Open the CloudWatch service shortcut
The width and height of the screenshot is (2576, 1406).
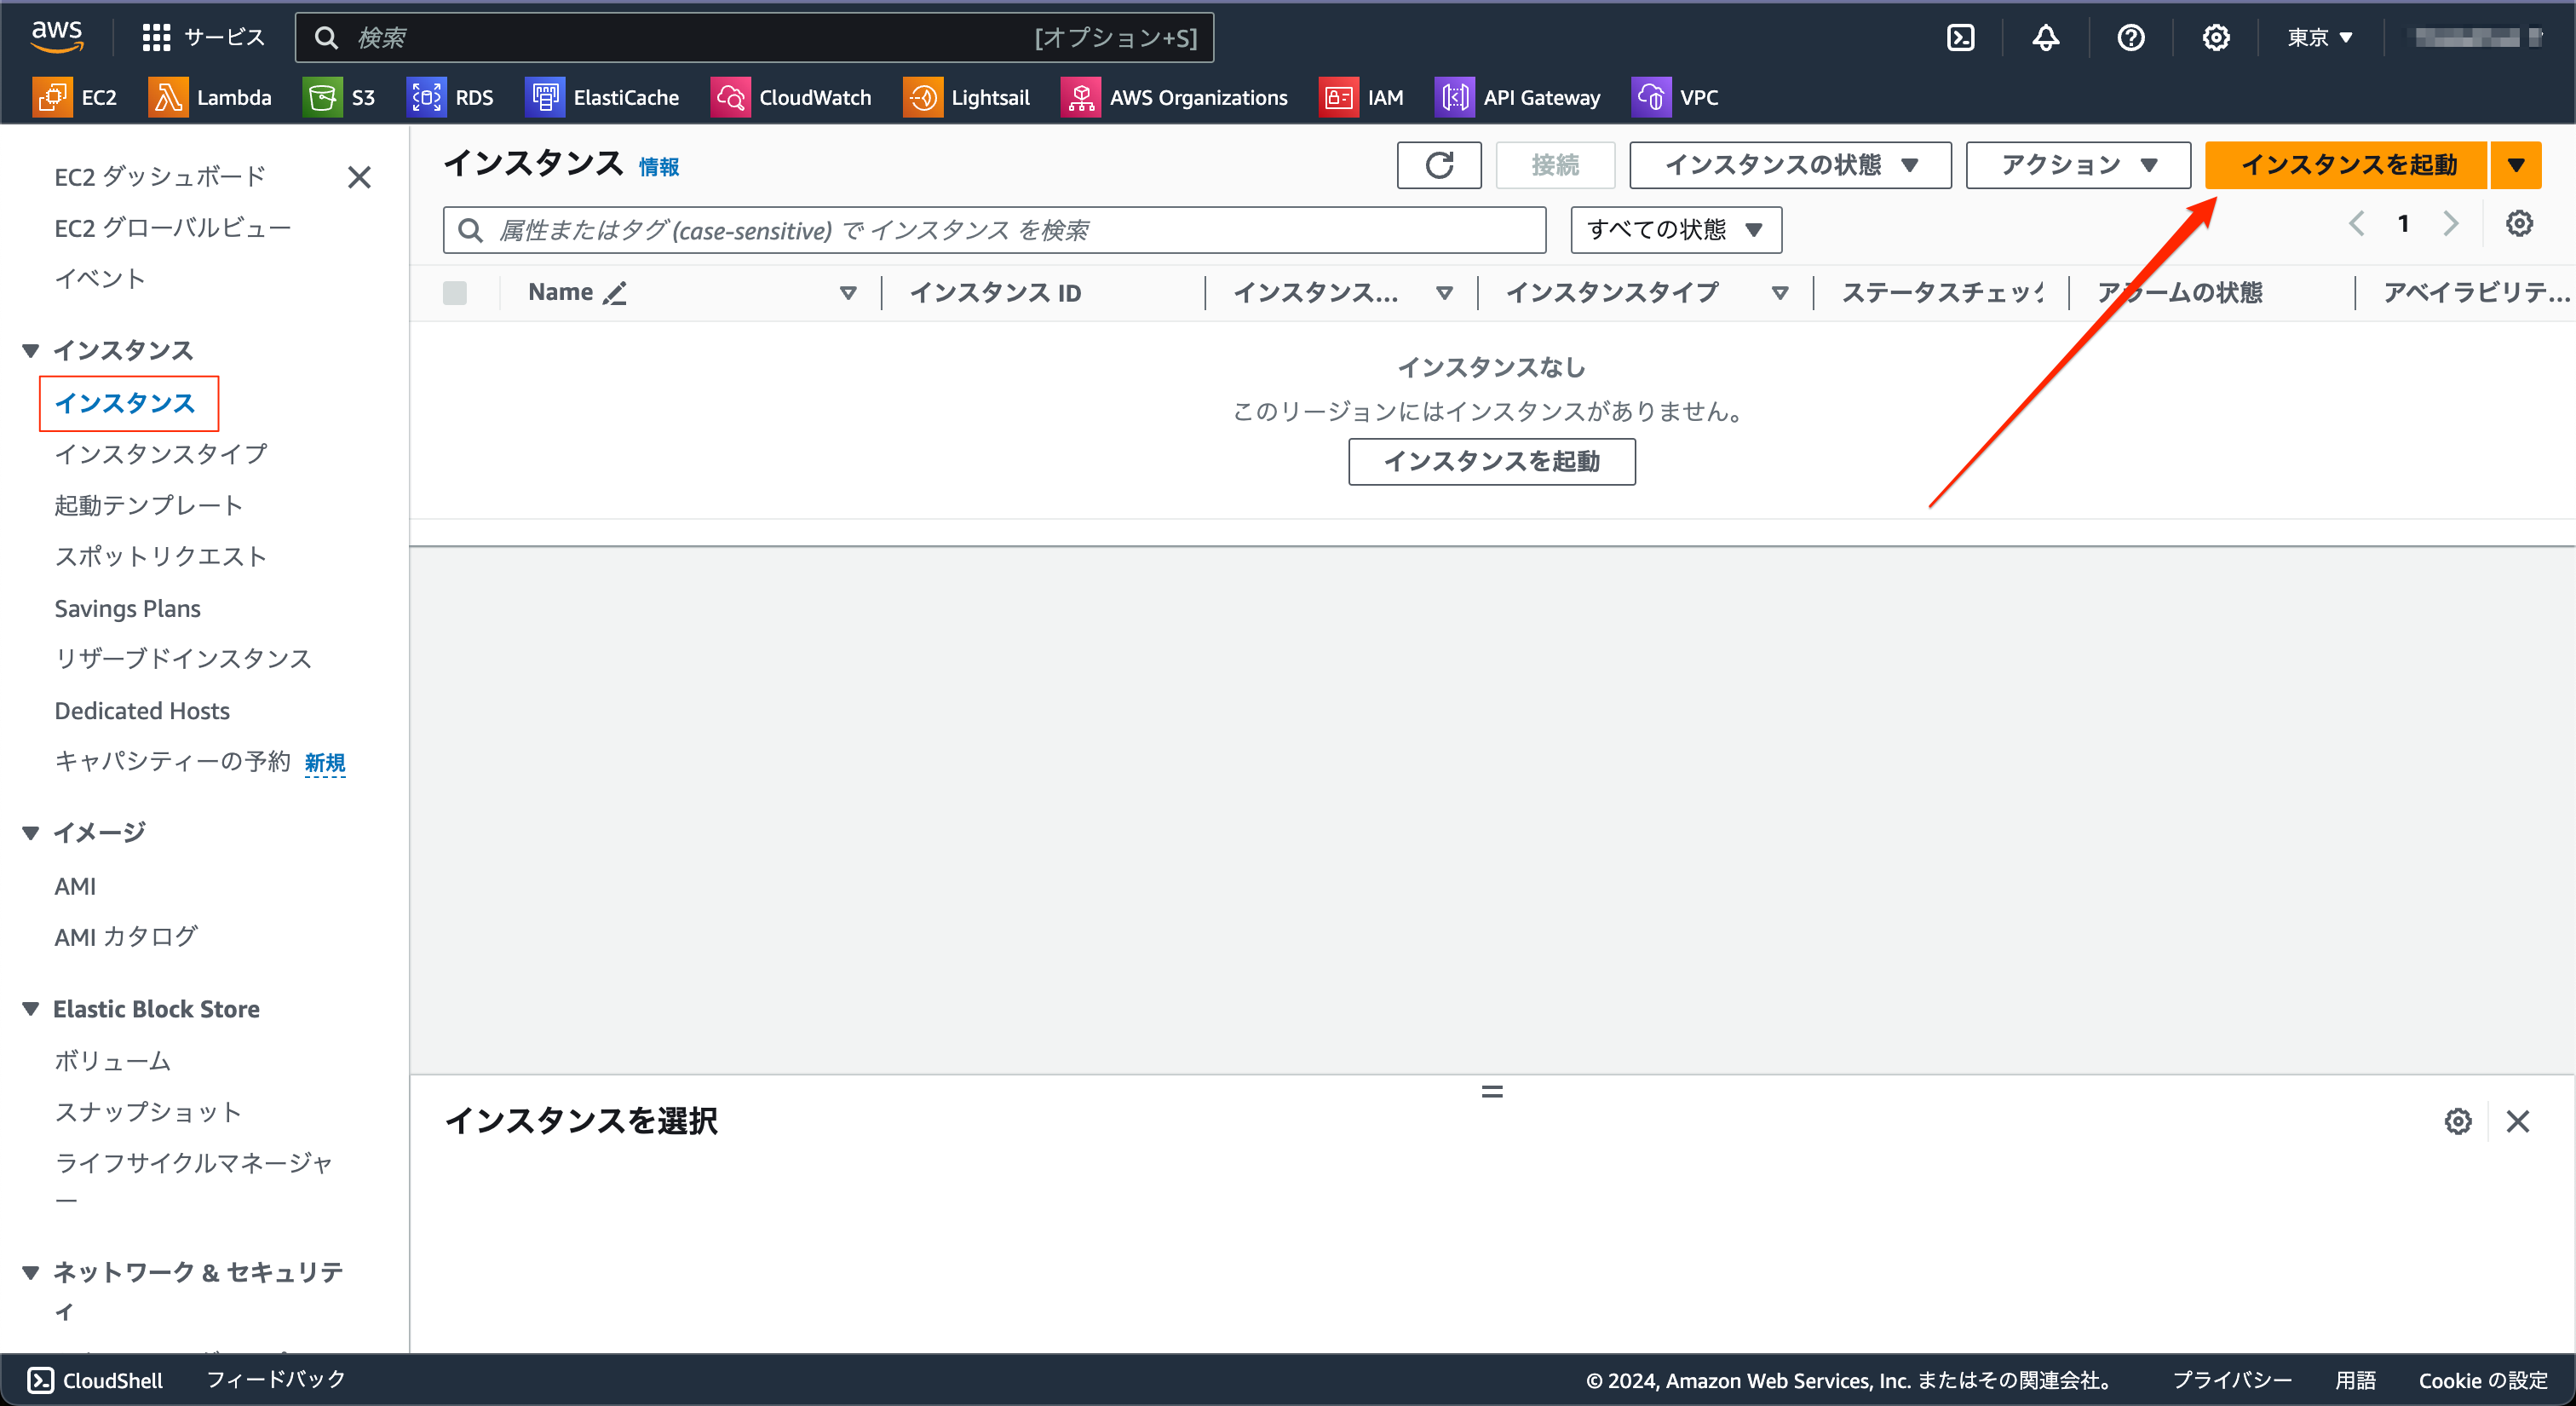click(x=791, y=97)
